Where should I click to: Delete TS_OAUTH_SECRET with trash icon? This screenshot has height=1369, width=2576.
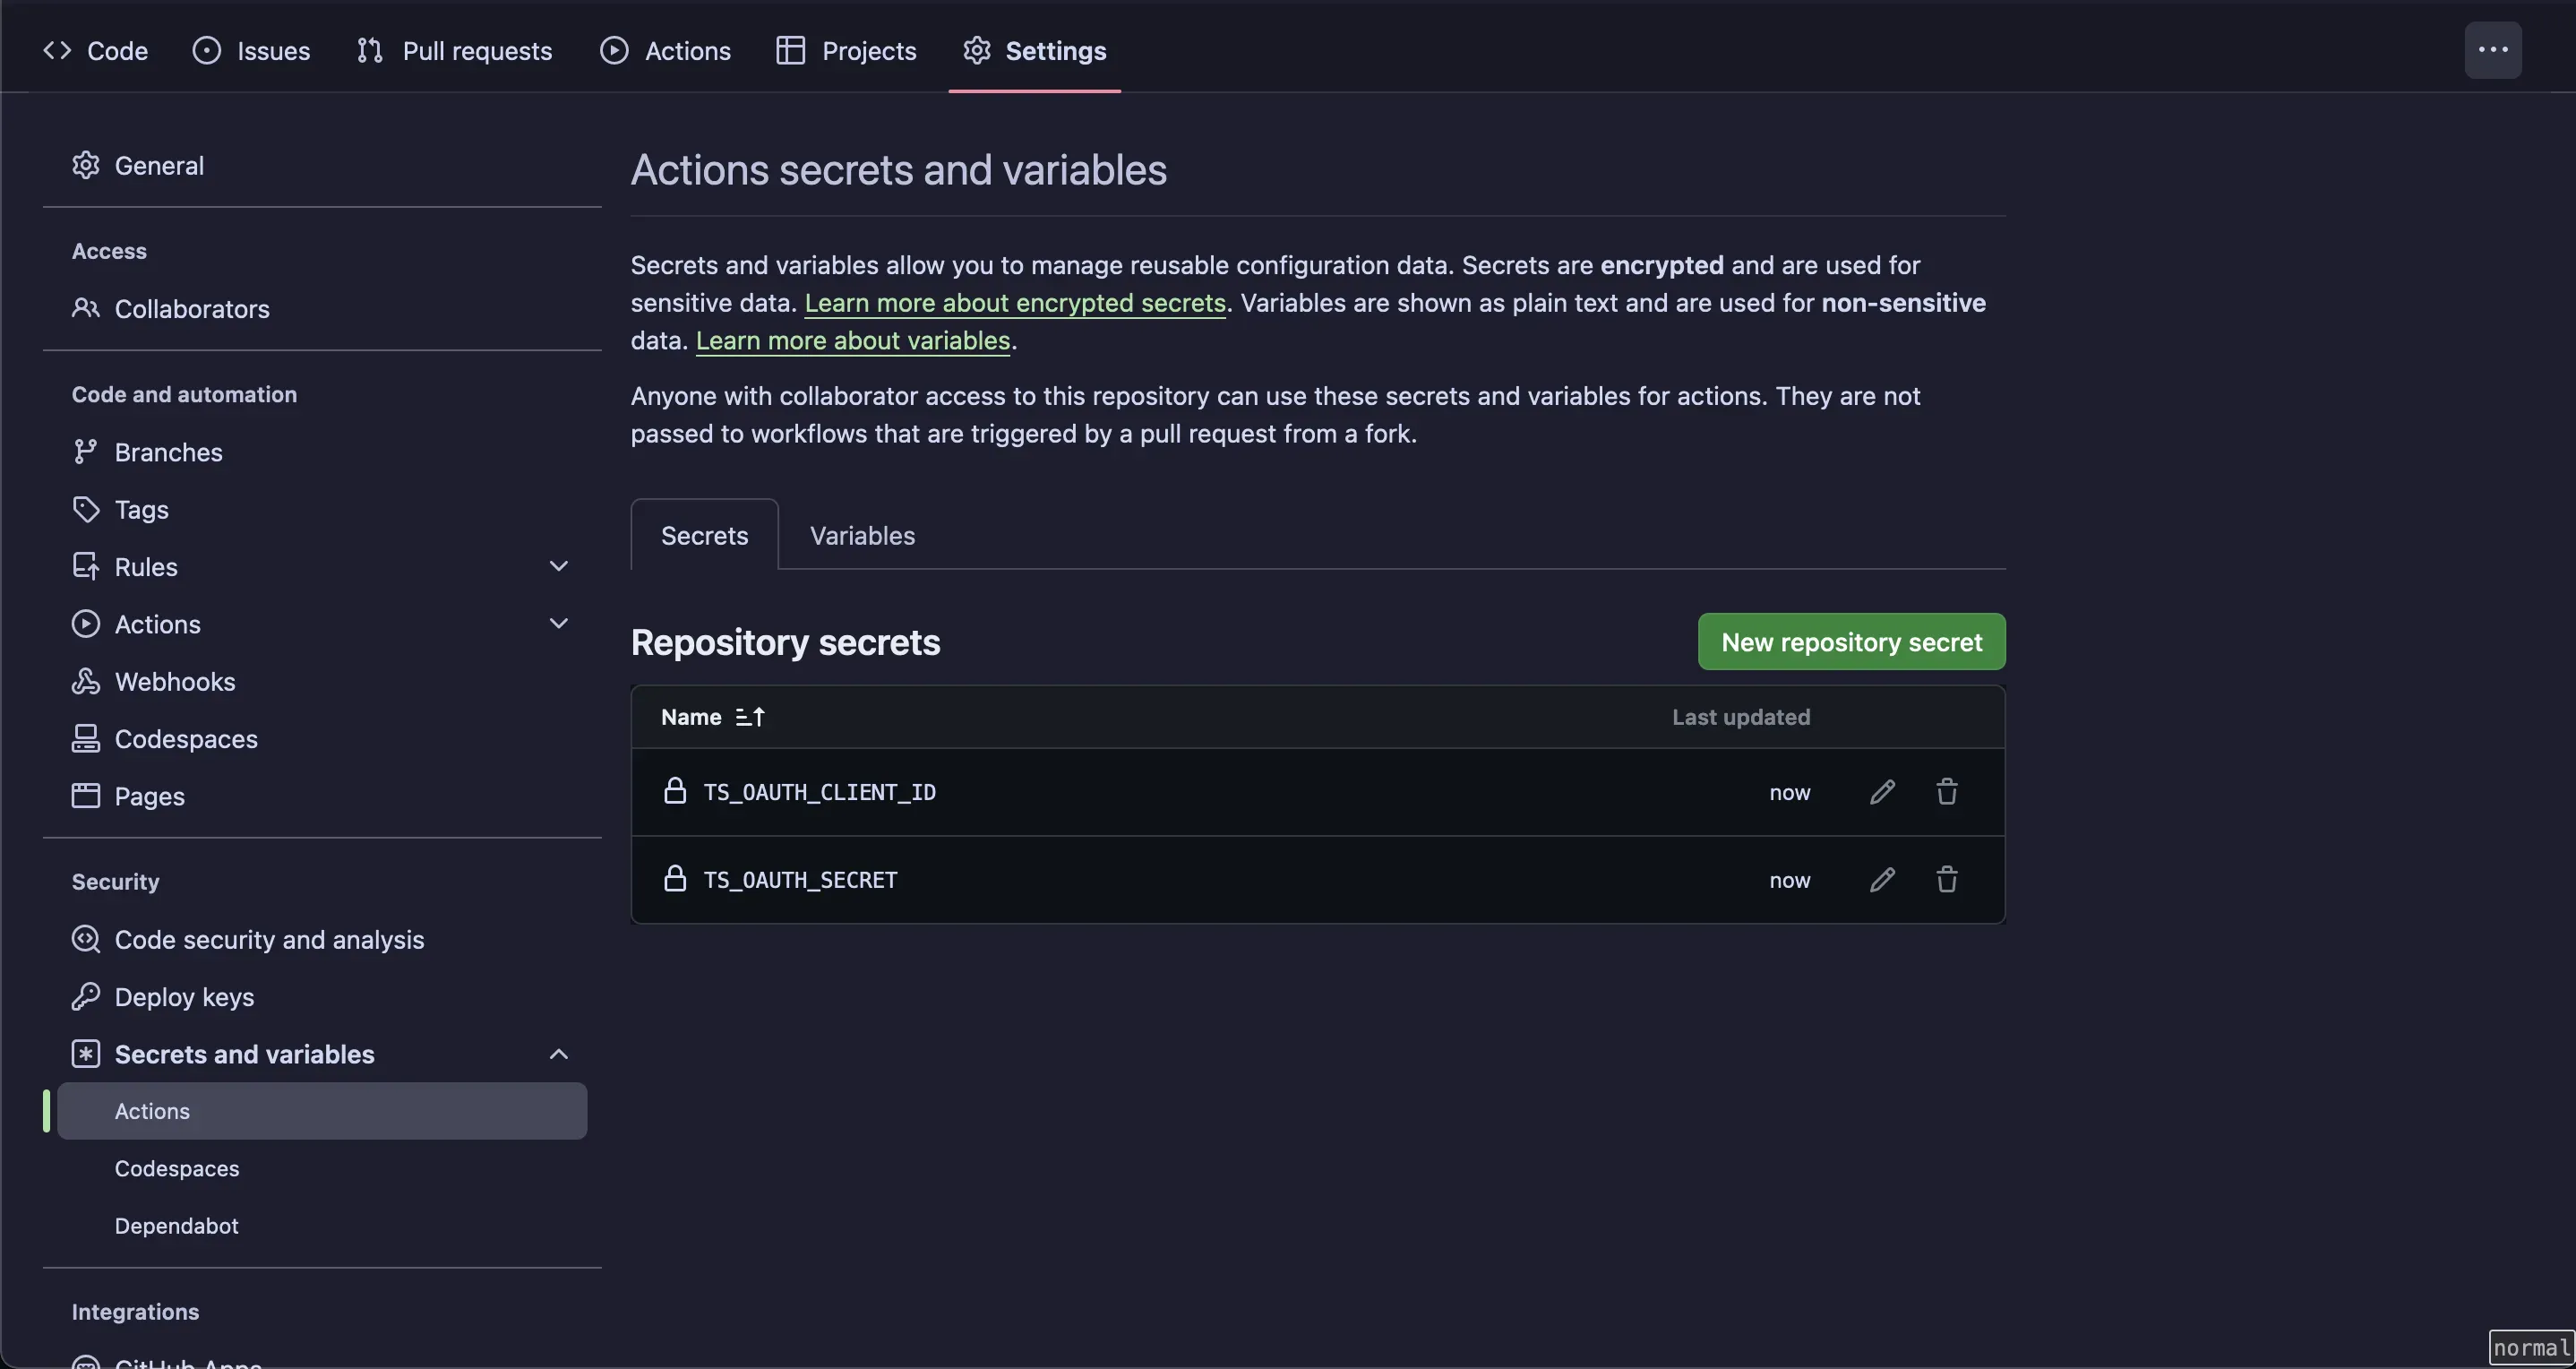[x=1946, y=880]
